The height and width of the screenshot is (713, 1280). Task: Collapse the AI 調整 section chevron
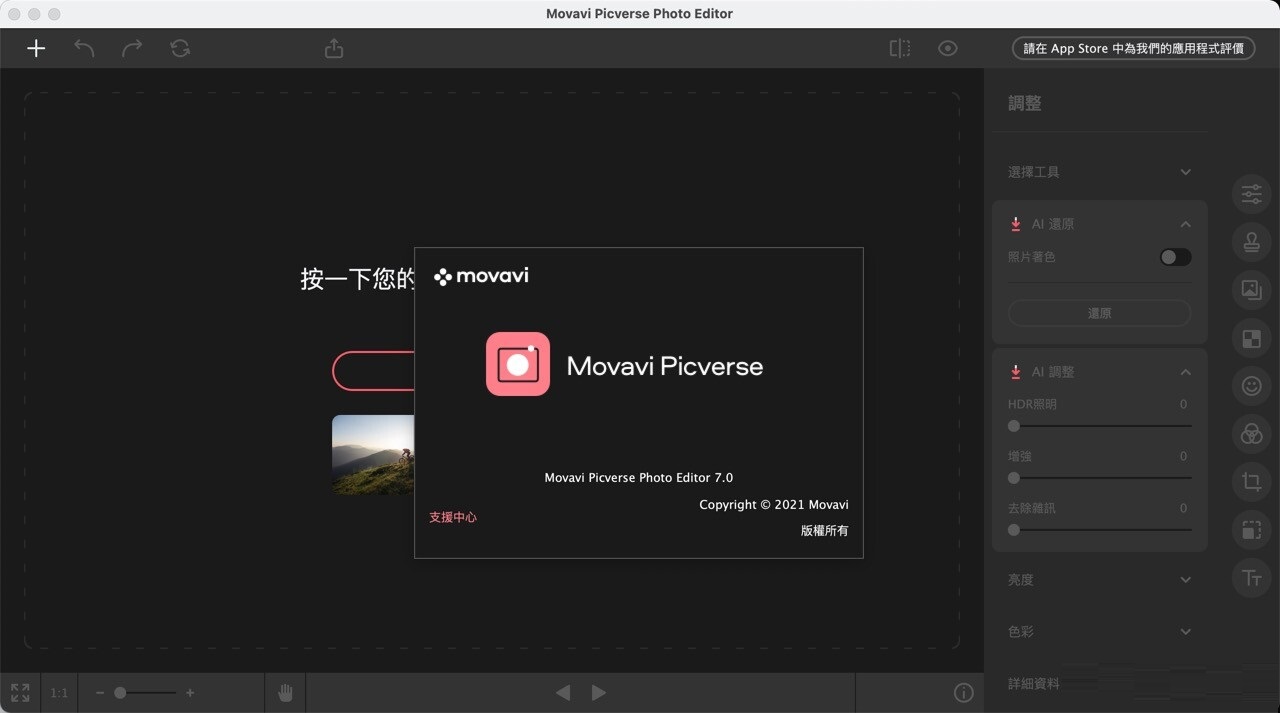(x=1185, y=372)
